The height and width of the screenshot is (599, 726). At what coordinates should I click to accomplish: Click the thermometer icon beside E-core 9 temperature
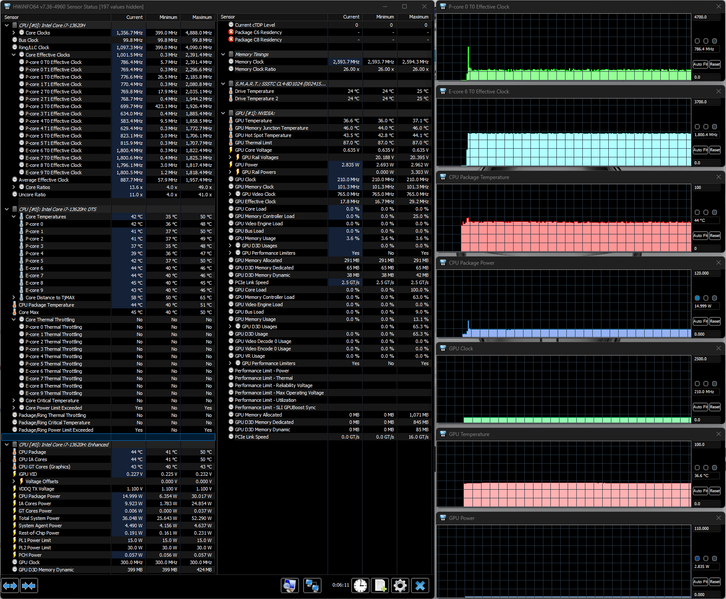21,290
